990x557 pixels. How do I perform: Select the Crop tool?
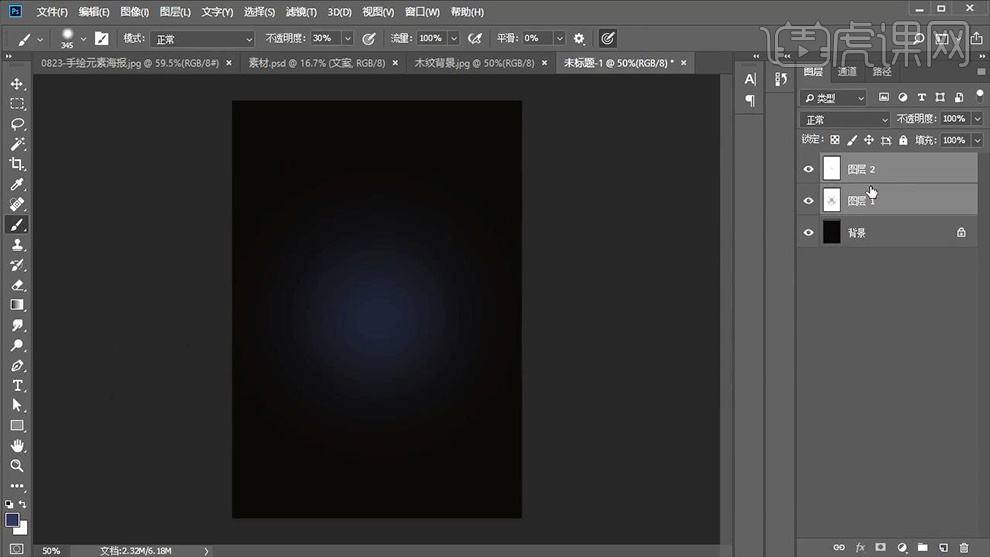point(17,164)
